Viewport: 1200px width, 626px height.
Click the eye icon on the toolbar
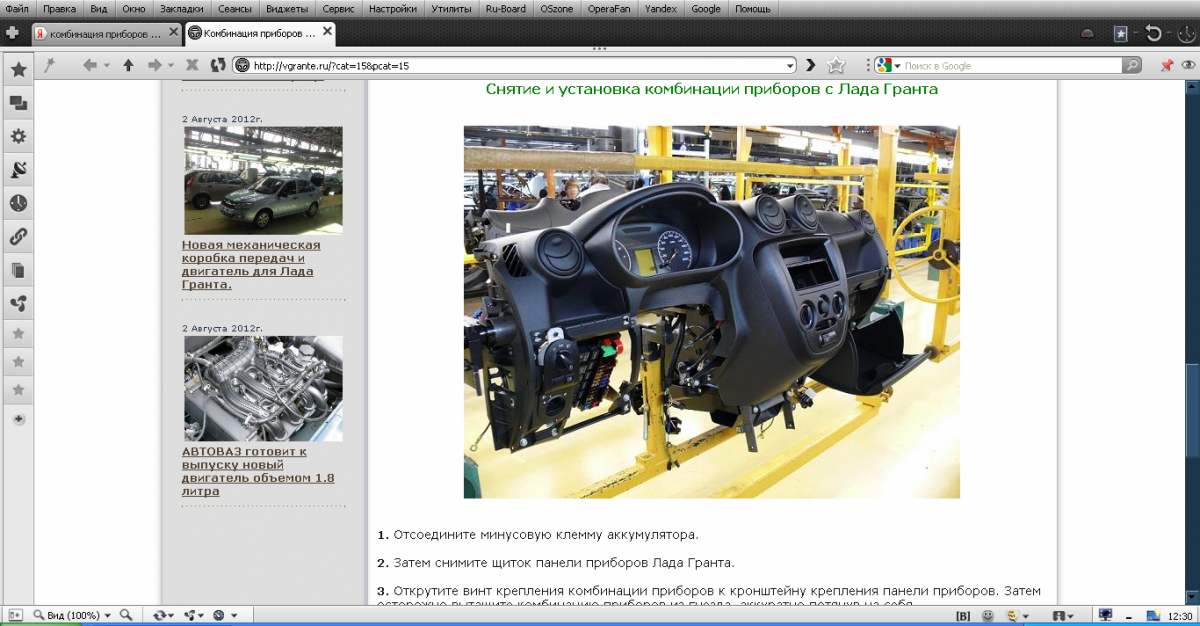[1189, 66]
